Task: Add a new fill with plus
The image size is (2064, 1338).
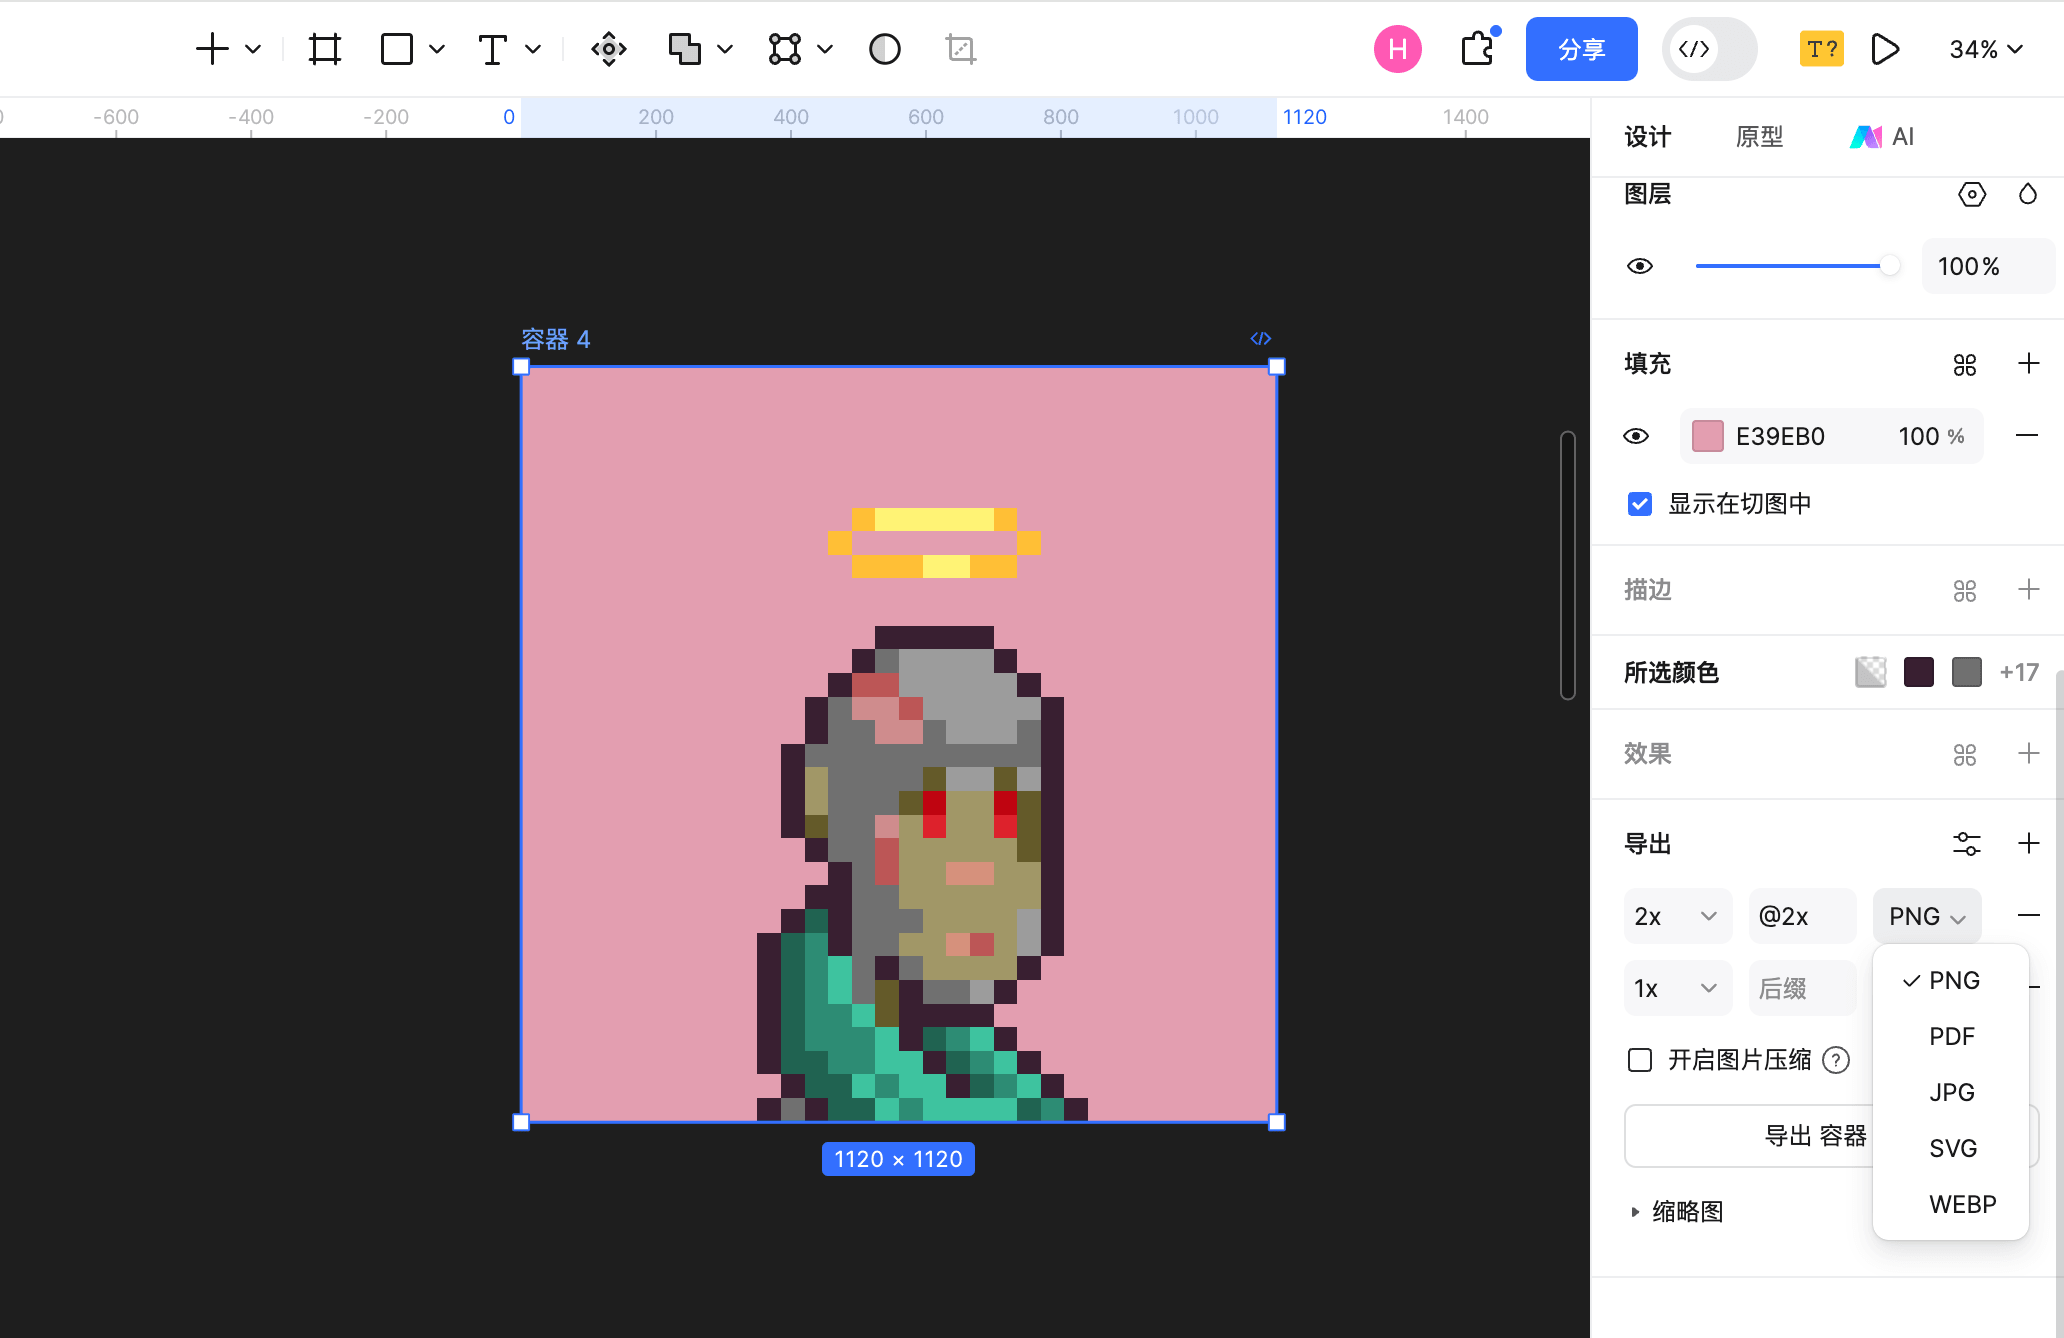Action: point(2028,363)
